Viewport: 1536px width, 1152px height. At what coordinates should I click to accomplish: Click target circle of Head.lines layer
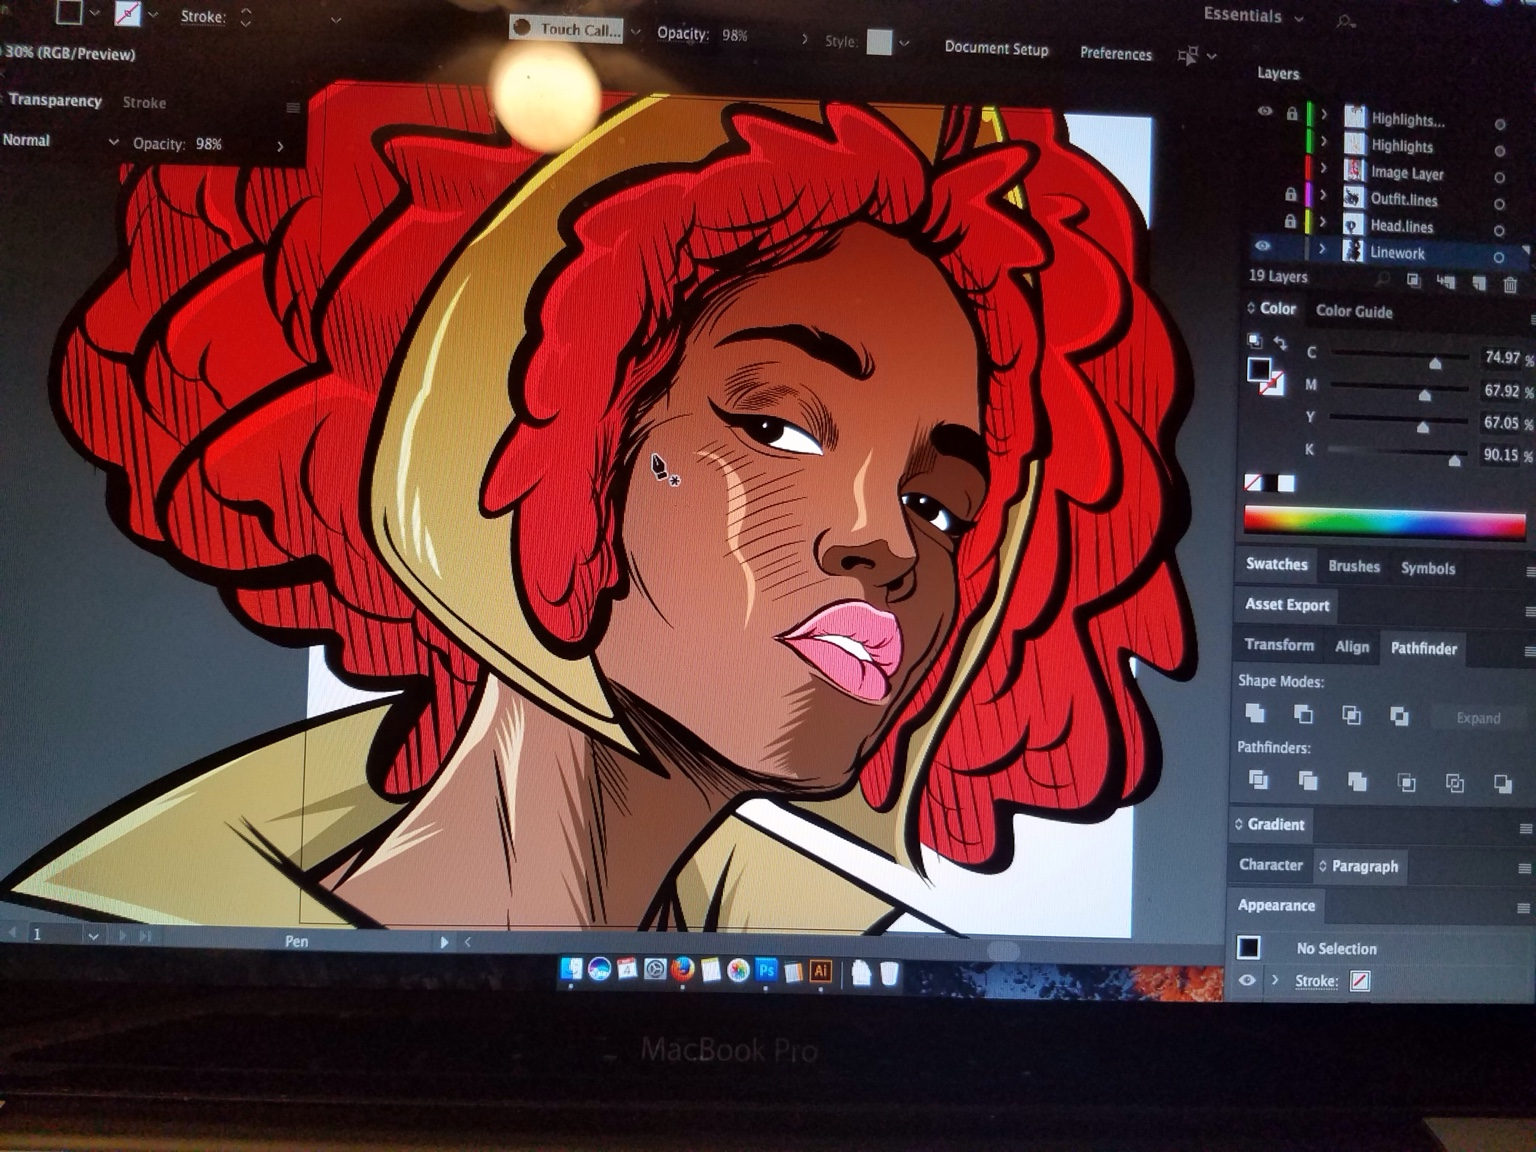tap(1498, 231)
